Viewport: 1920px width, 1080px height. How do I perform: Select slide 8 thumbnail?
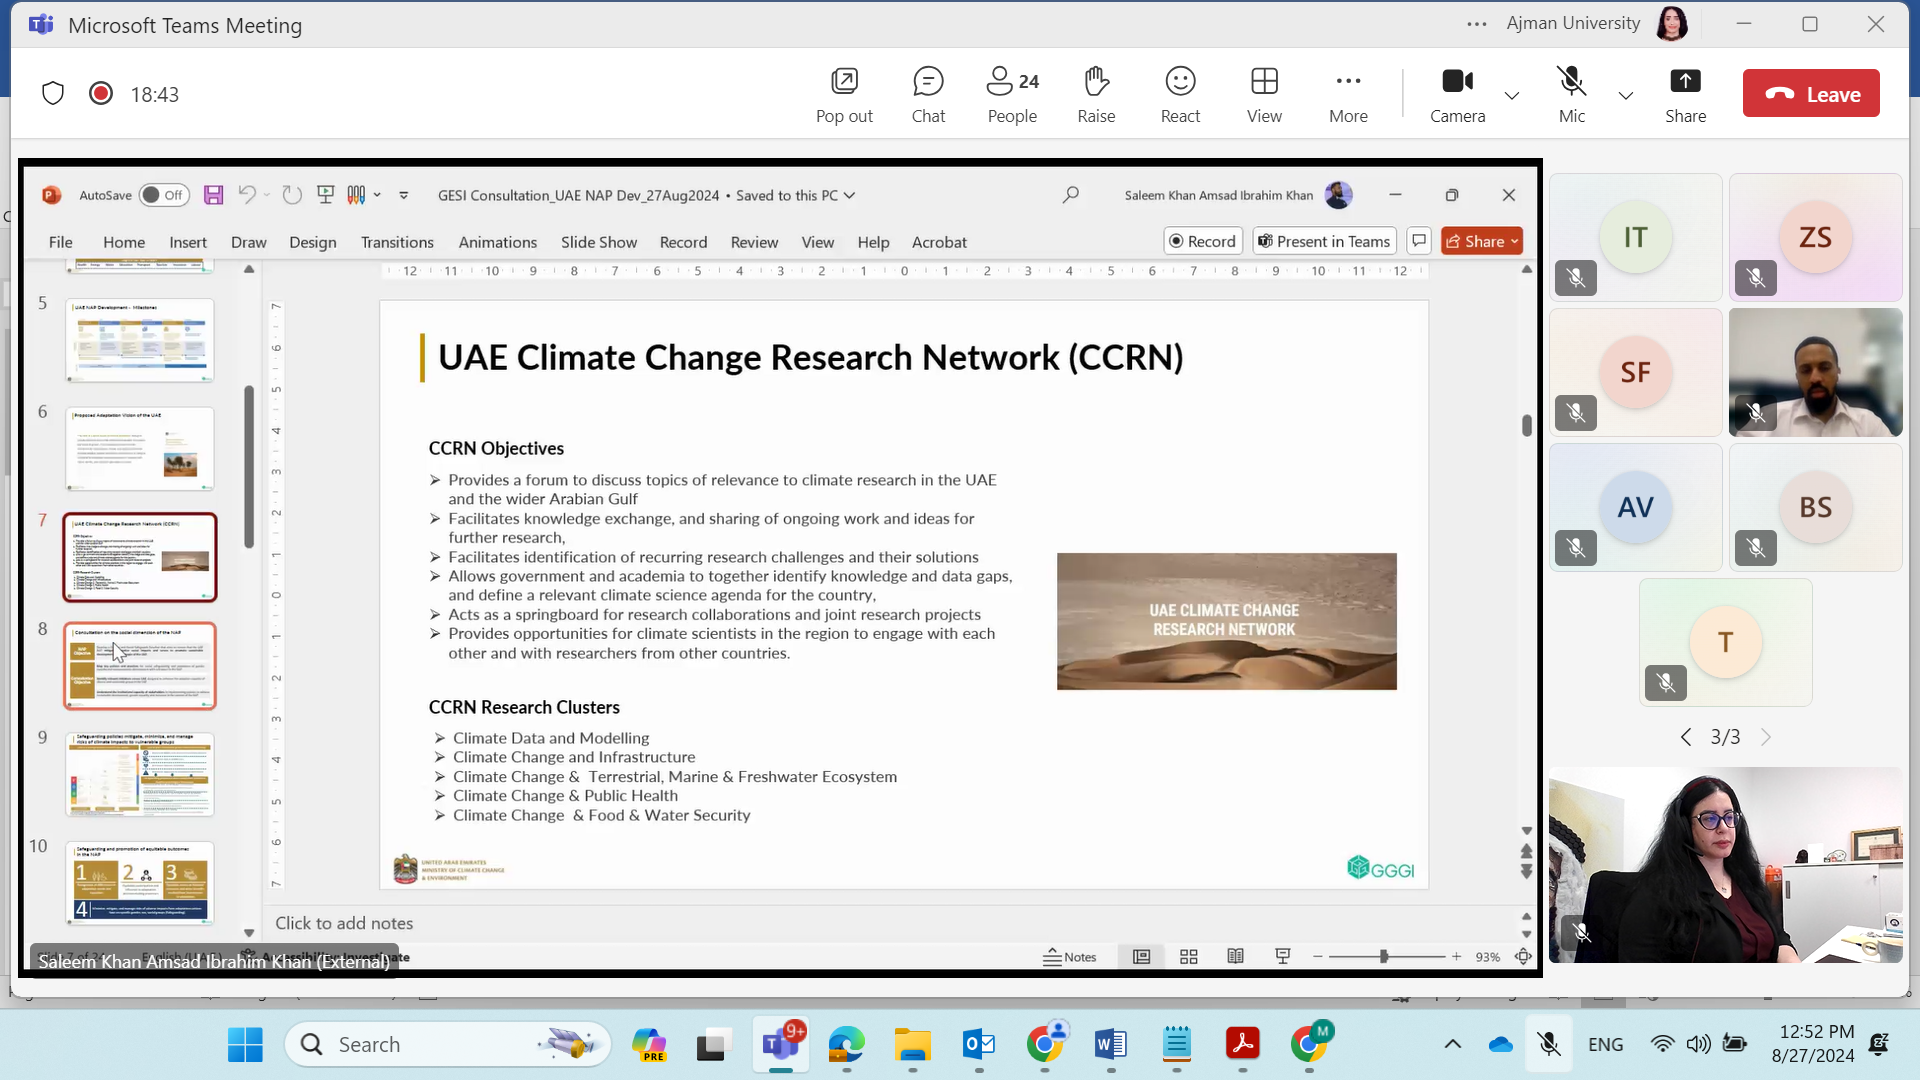[x=140, y=666]
